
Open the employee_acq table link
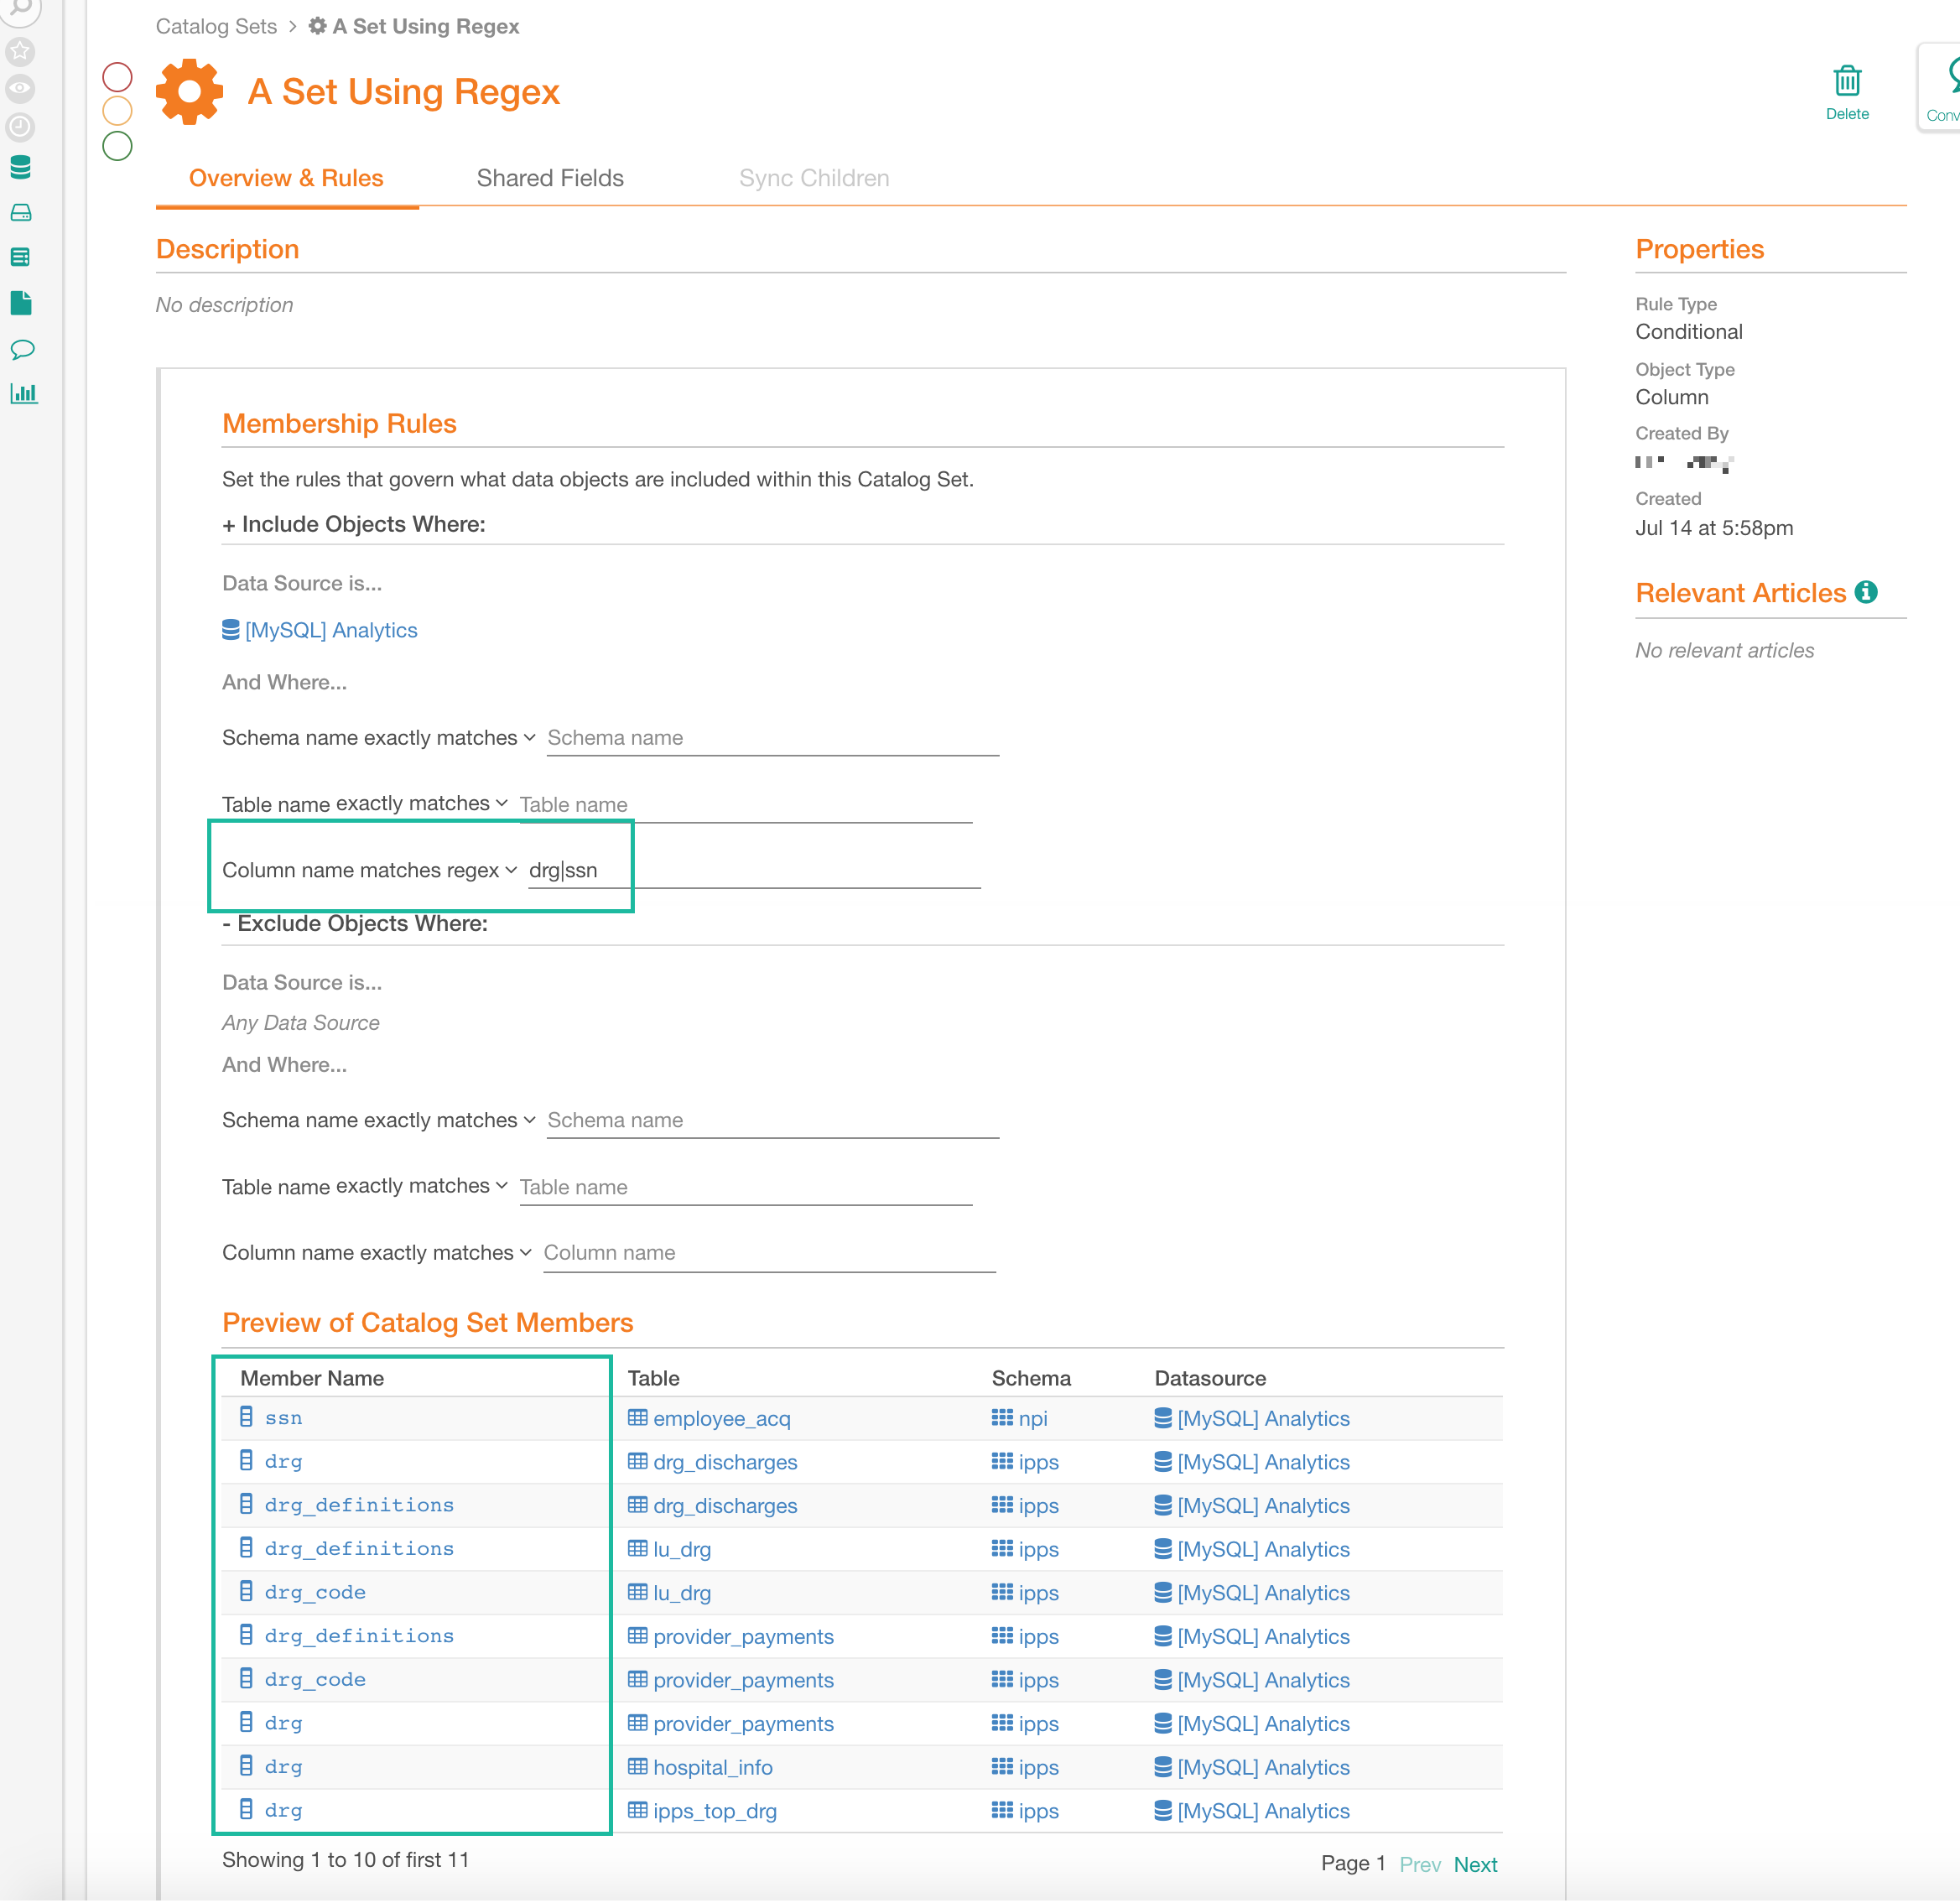click(721, 1418)
